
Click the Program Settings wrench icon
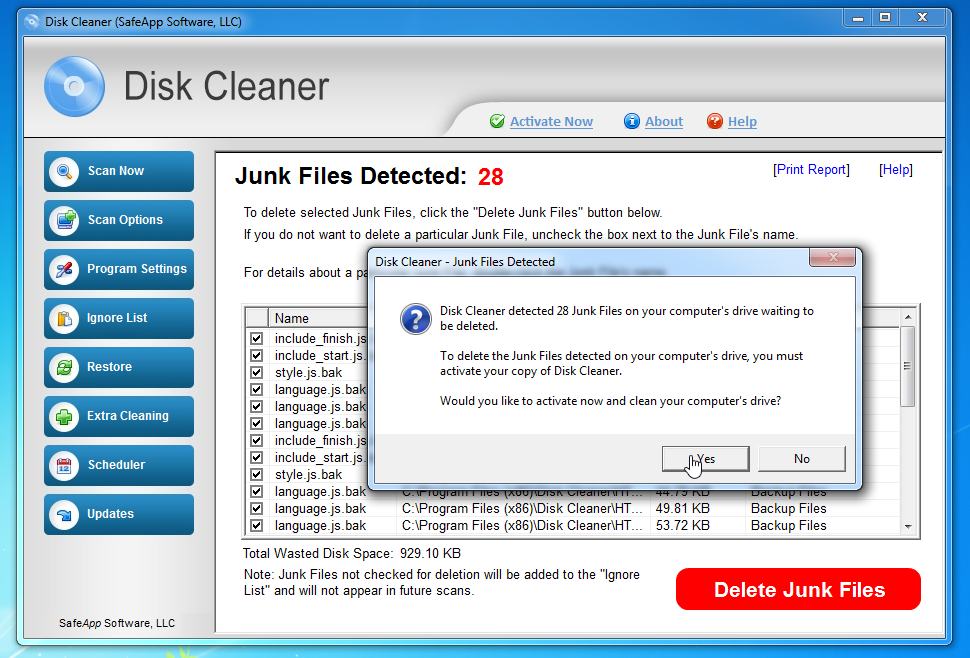62,269
